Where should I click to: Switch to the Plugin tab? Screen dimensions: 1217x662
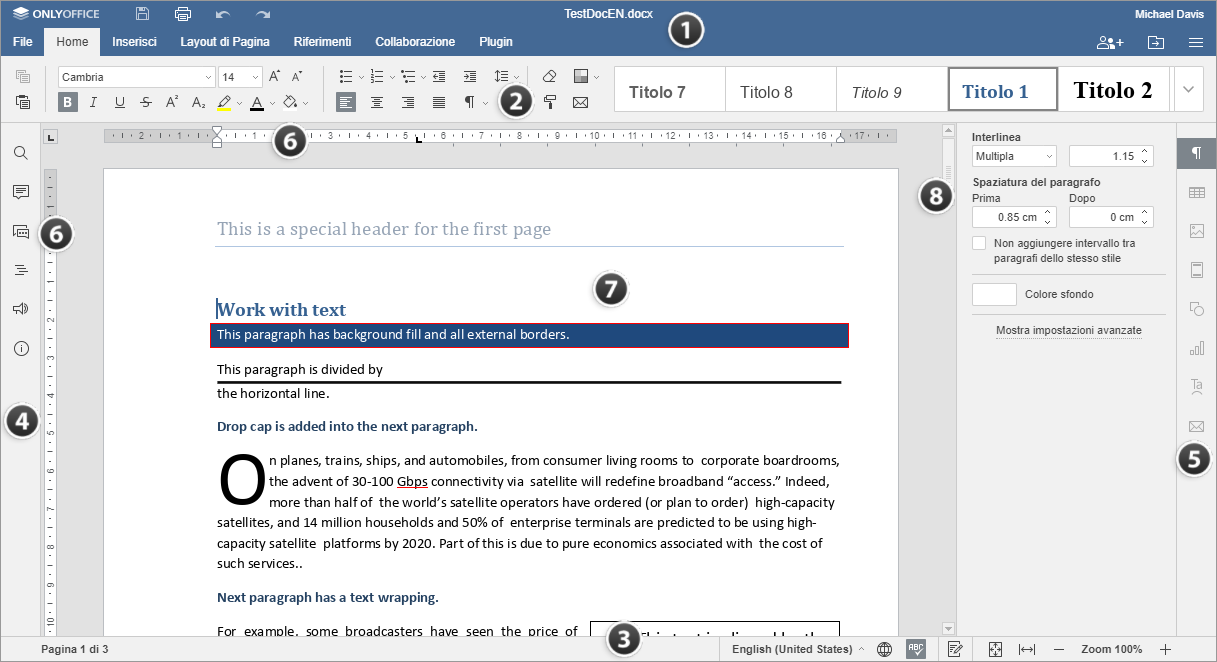coord(496,42)
